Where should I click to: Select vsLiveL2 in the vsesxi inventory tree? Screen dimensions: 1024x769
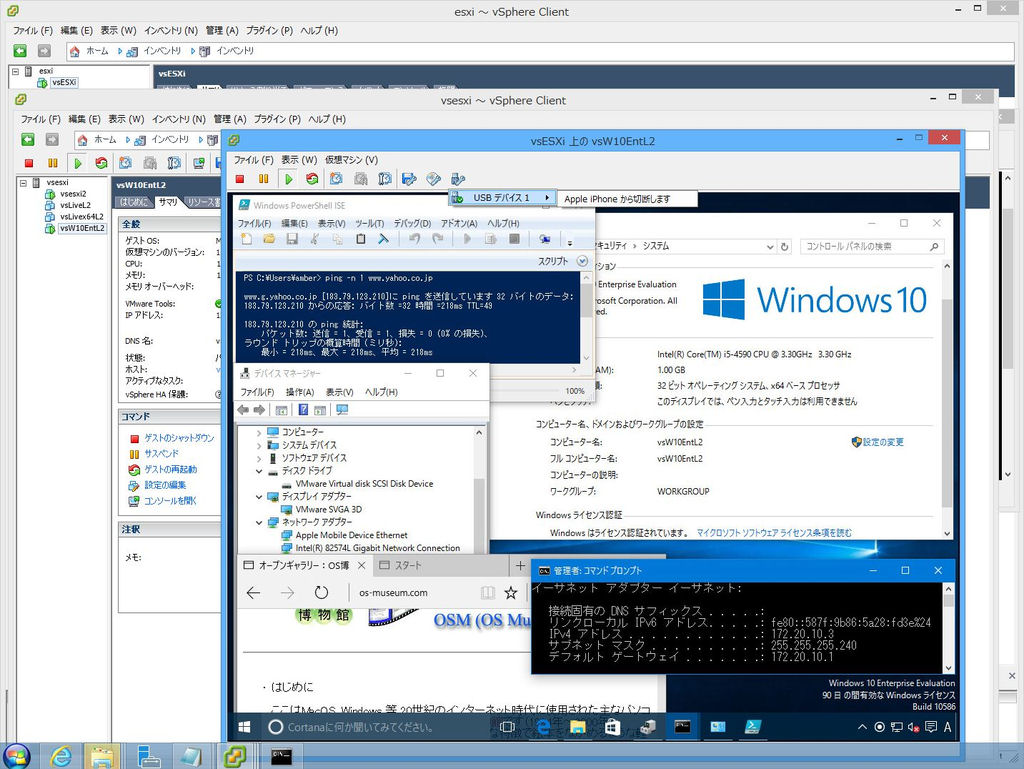(x=75, y=206)
